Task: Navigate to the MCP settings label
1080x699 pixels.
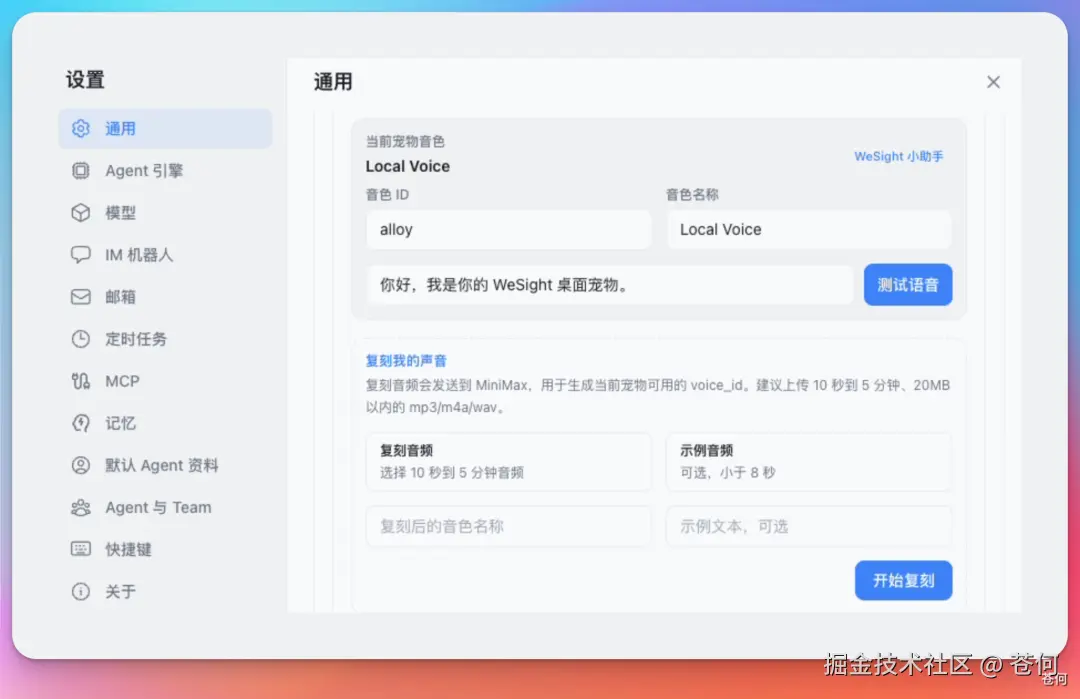Action: [122, 381]
